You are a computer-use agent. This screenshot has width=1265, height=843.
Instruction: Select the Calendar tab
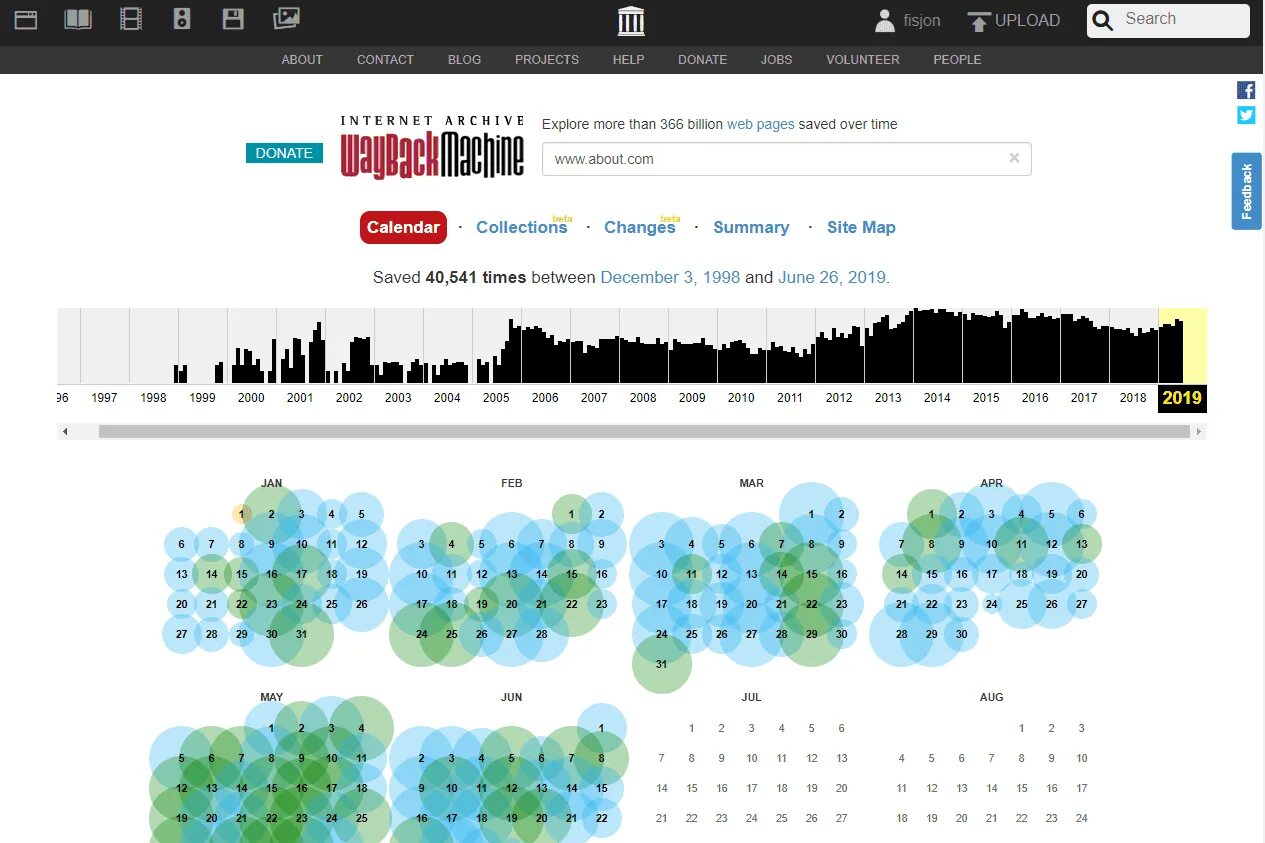pyautogui.click(x=403, y=227)
